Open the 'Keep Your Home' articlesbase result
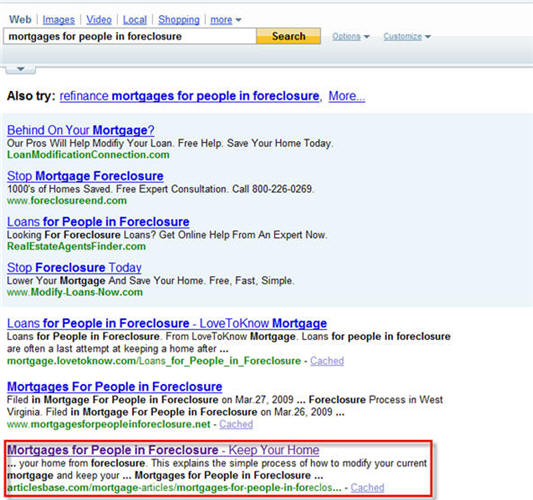Screen dimensions: 533x500 click(x=163, y=450)
